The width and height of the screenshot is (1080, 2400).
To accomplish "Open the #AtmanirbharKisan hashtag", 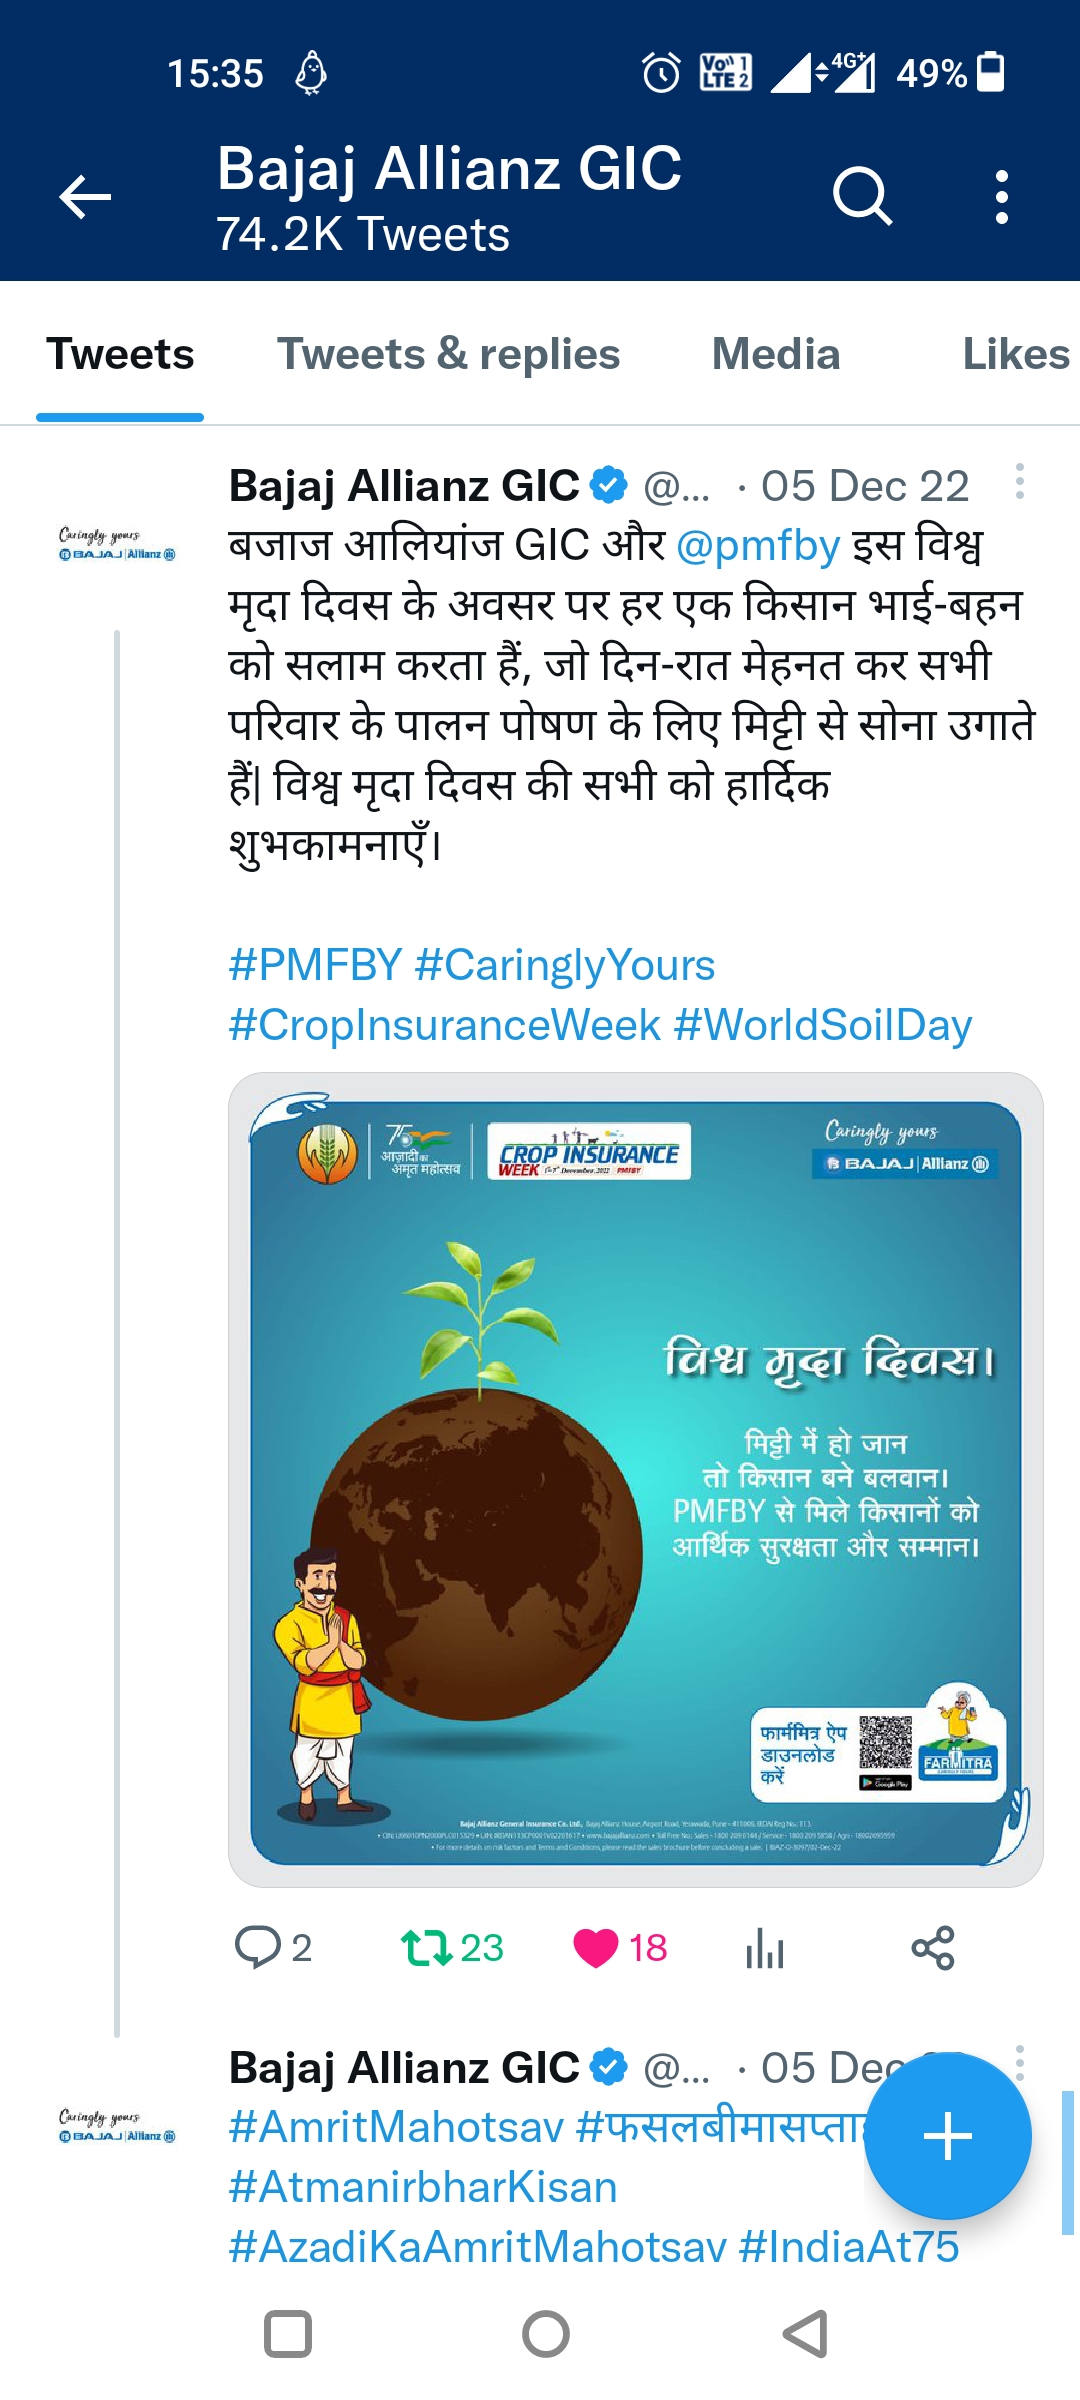I will click(x=422, y=2188).
